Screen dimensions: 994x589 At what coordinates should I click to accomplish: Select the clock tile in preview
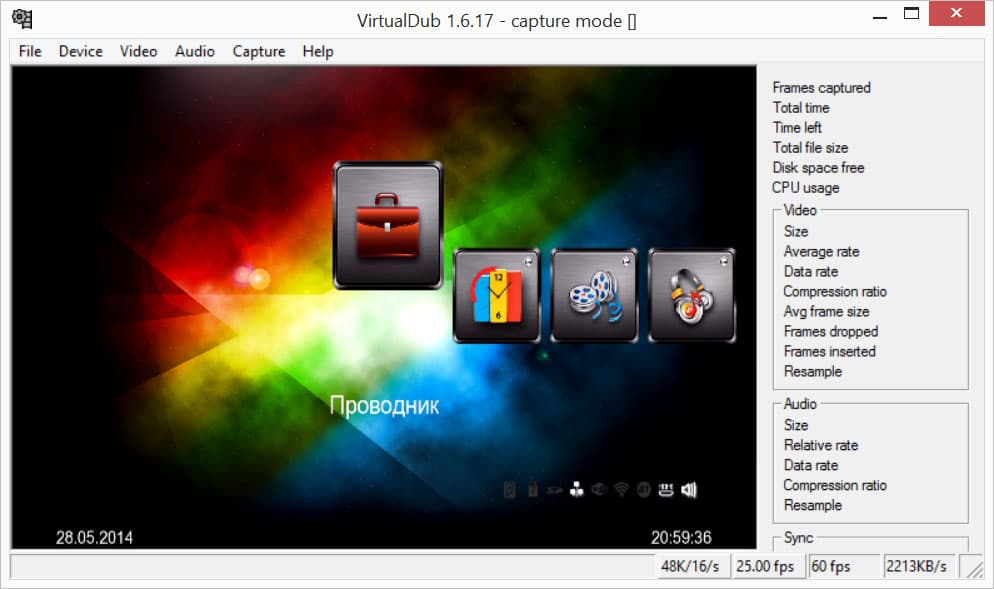pos(497,295)
